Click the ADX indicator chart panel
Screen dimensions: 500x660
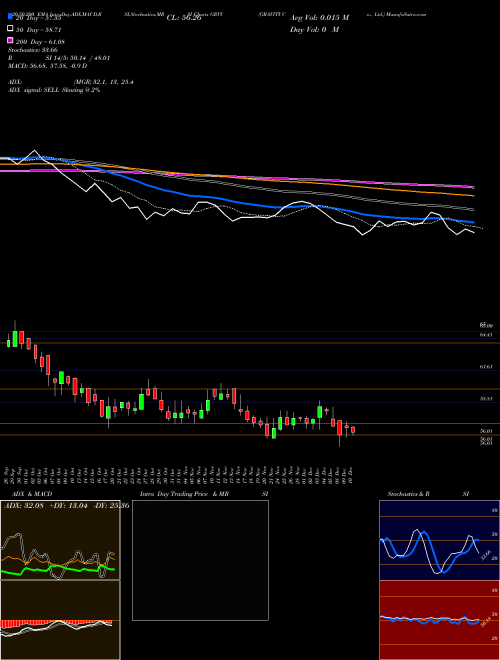[60, 540]
